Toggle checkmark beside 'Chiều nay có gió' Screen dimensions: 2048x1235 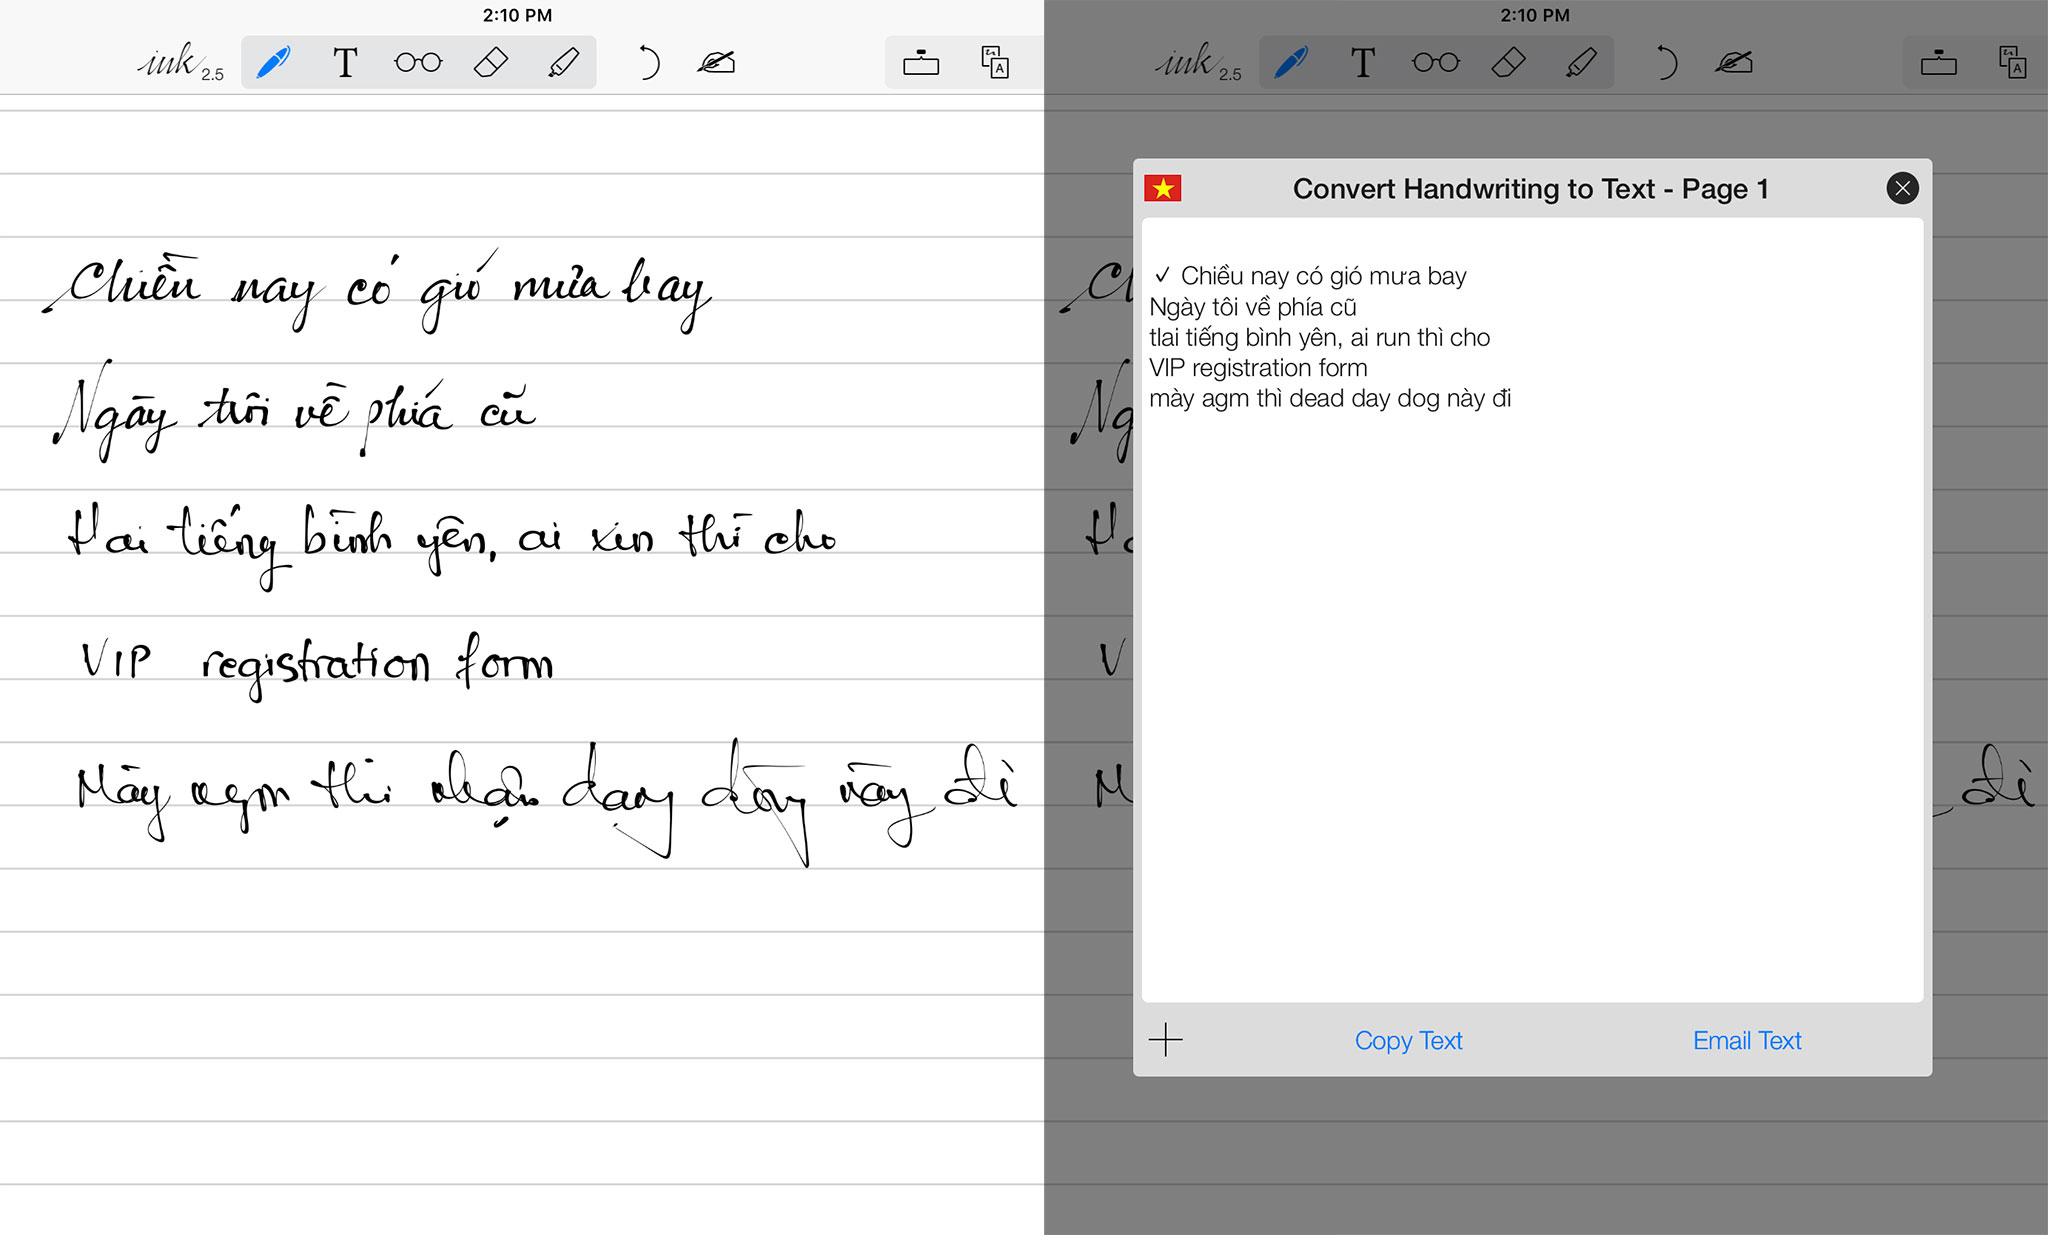1161,275
